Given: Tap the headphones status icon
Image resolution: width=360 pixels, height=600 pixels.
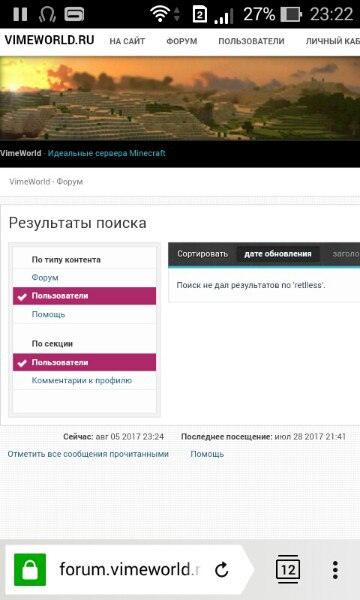Looking at the screenshot, I should [x=47, y=15].
